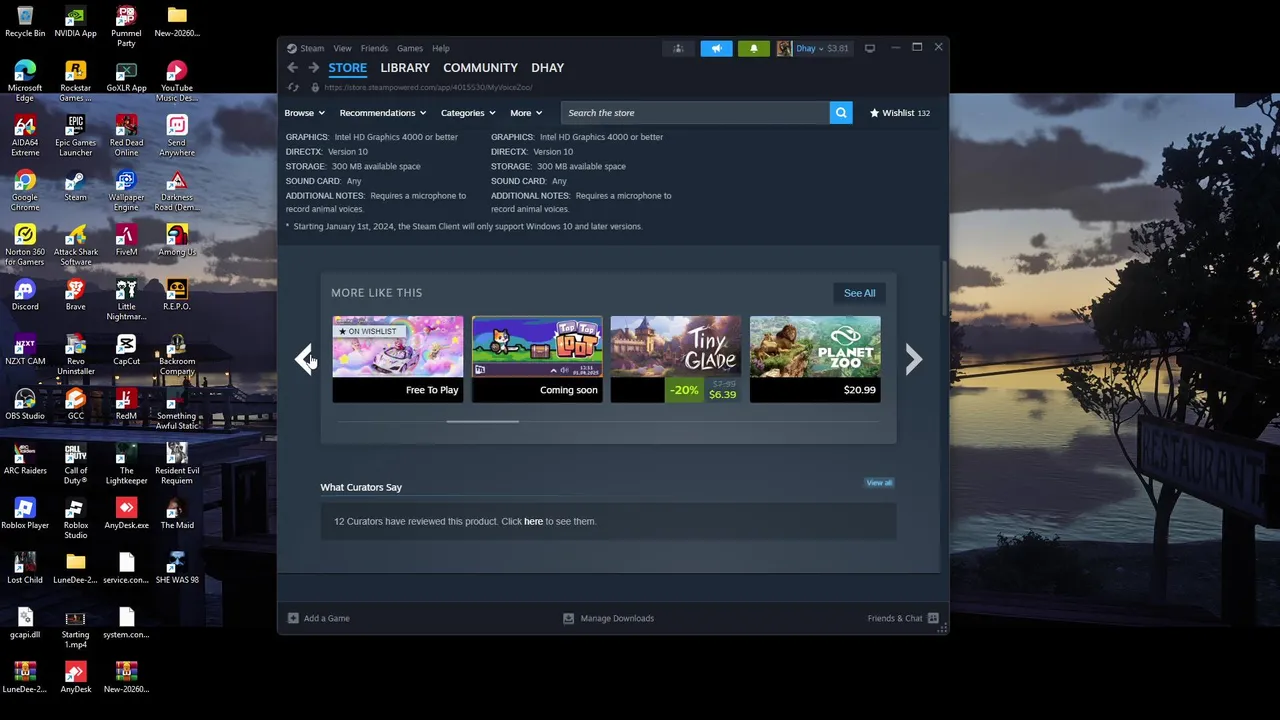Go back with Steam's back arrow
Screen dimensions: 1280x720
(292, 68)
